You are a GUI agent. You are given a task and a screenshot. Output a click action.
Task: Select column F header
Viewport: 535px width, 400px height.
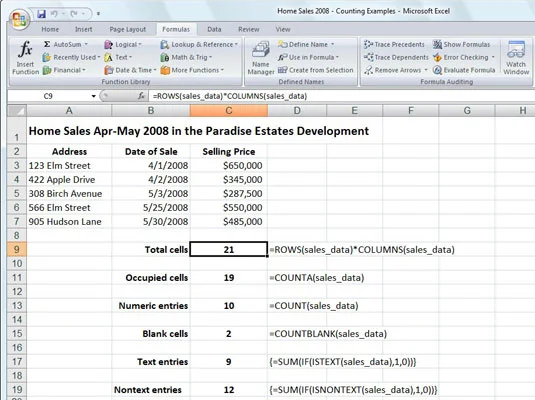(411, 111)
